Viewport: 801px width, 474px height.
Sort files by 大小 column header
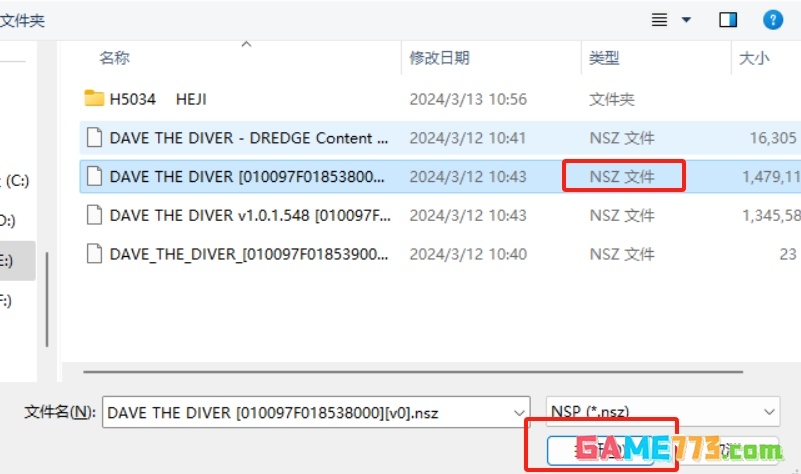pos(753,58)
